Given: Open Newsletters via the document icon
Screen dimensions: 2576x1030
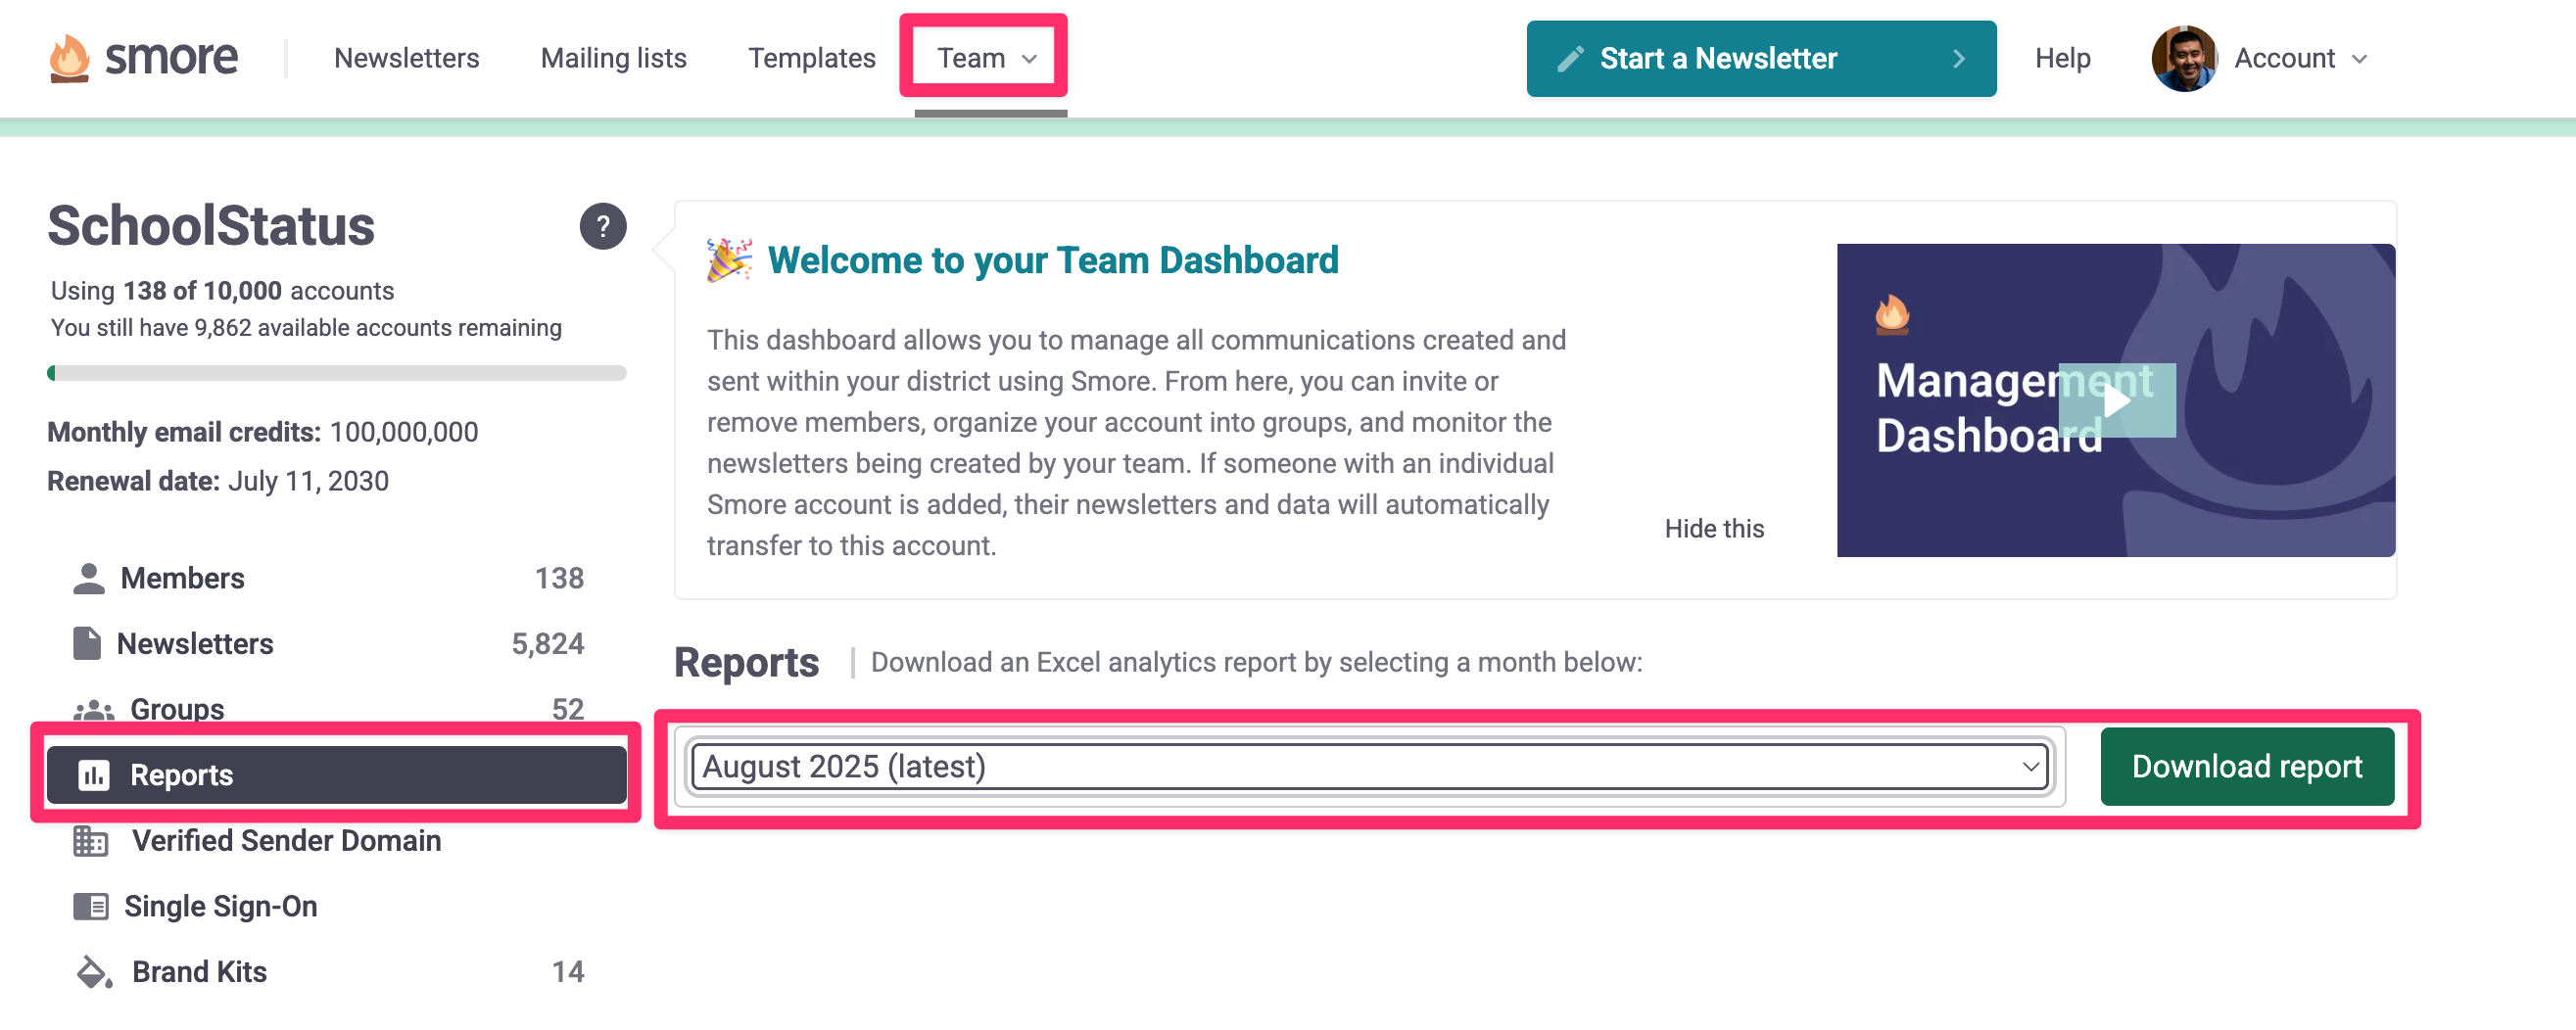Looking at the screenshot, I should click(x=90, y=643).
